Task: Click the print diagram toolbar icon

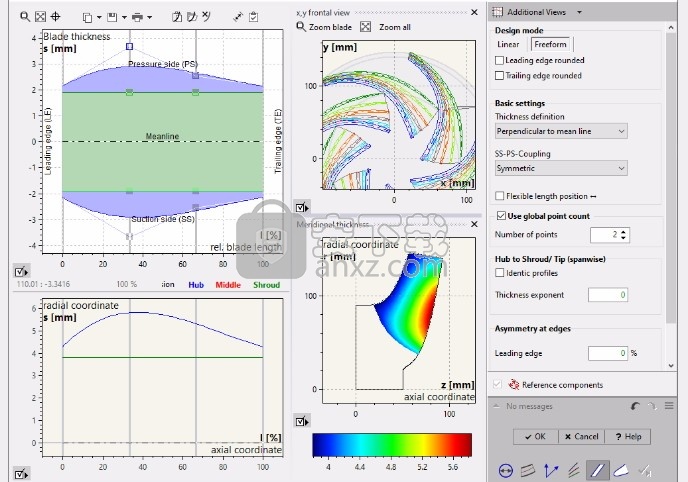Action: click(x=137, y=17)
